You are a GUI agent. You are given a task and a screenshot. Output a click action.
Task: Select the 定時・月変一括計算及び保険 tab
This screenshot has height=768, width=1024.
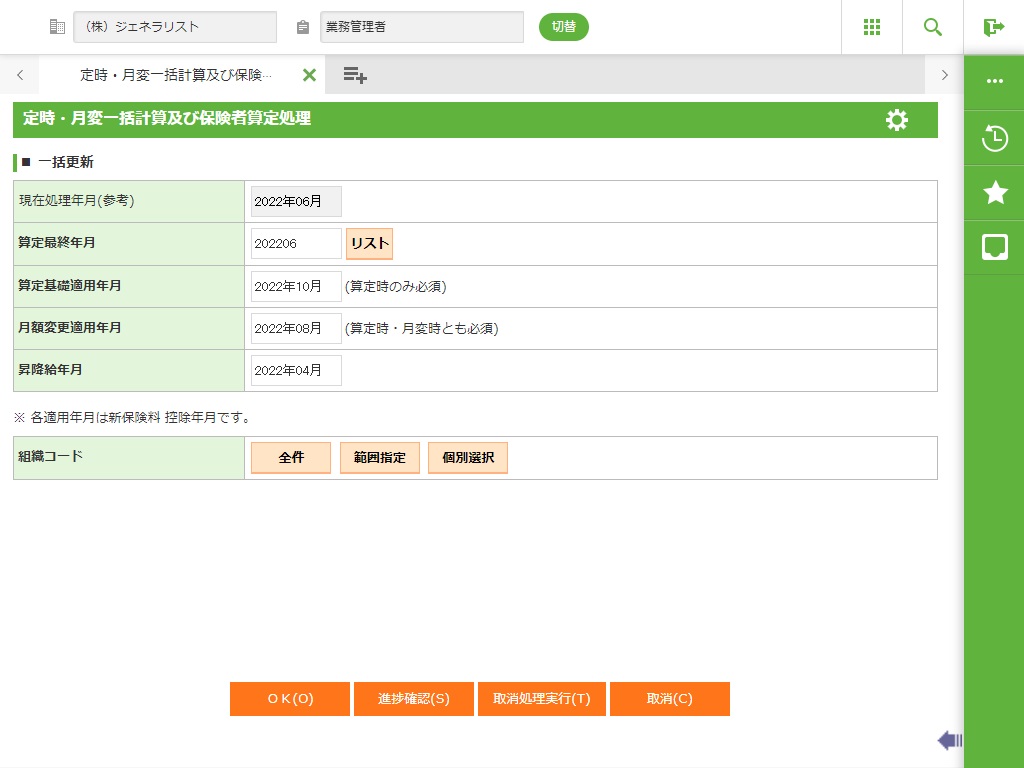175,75
